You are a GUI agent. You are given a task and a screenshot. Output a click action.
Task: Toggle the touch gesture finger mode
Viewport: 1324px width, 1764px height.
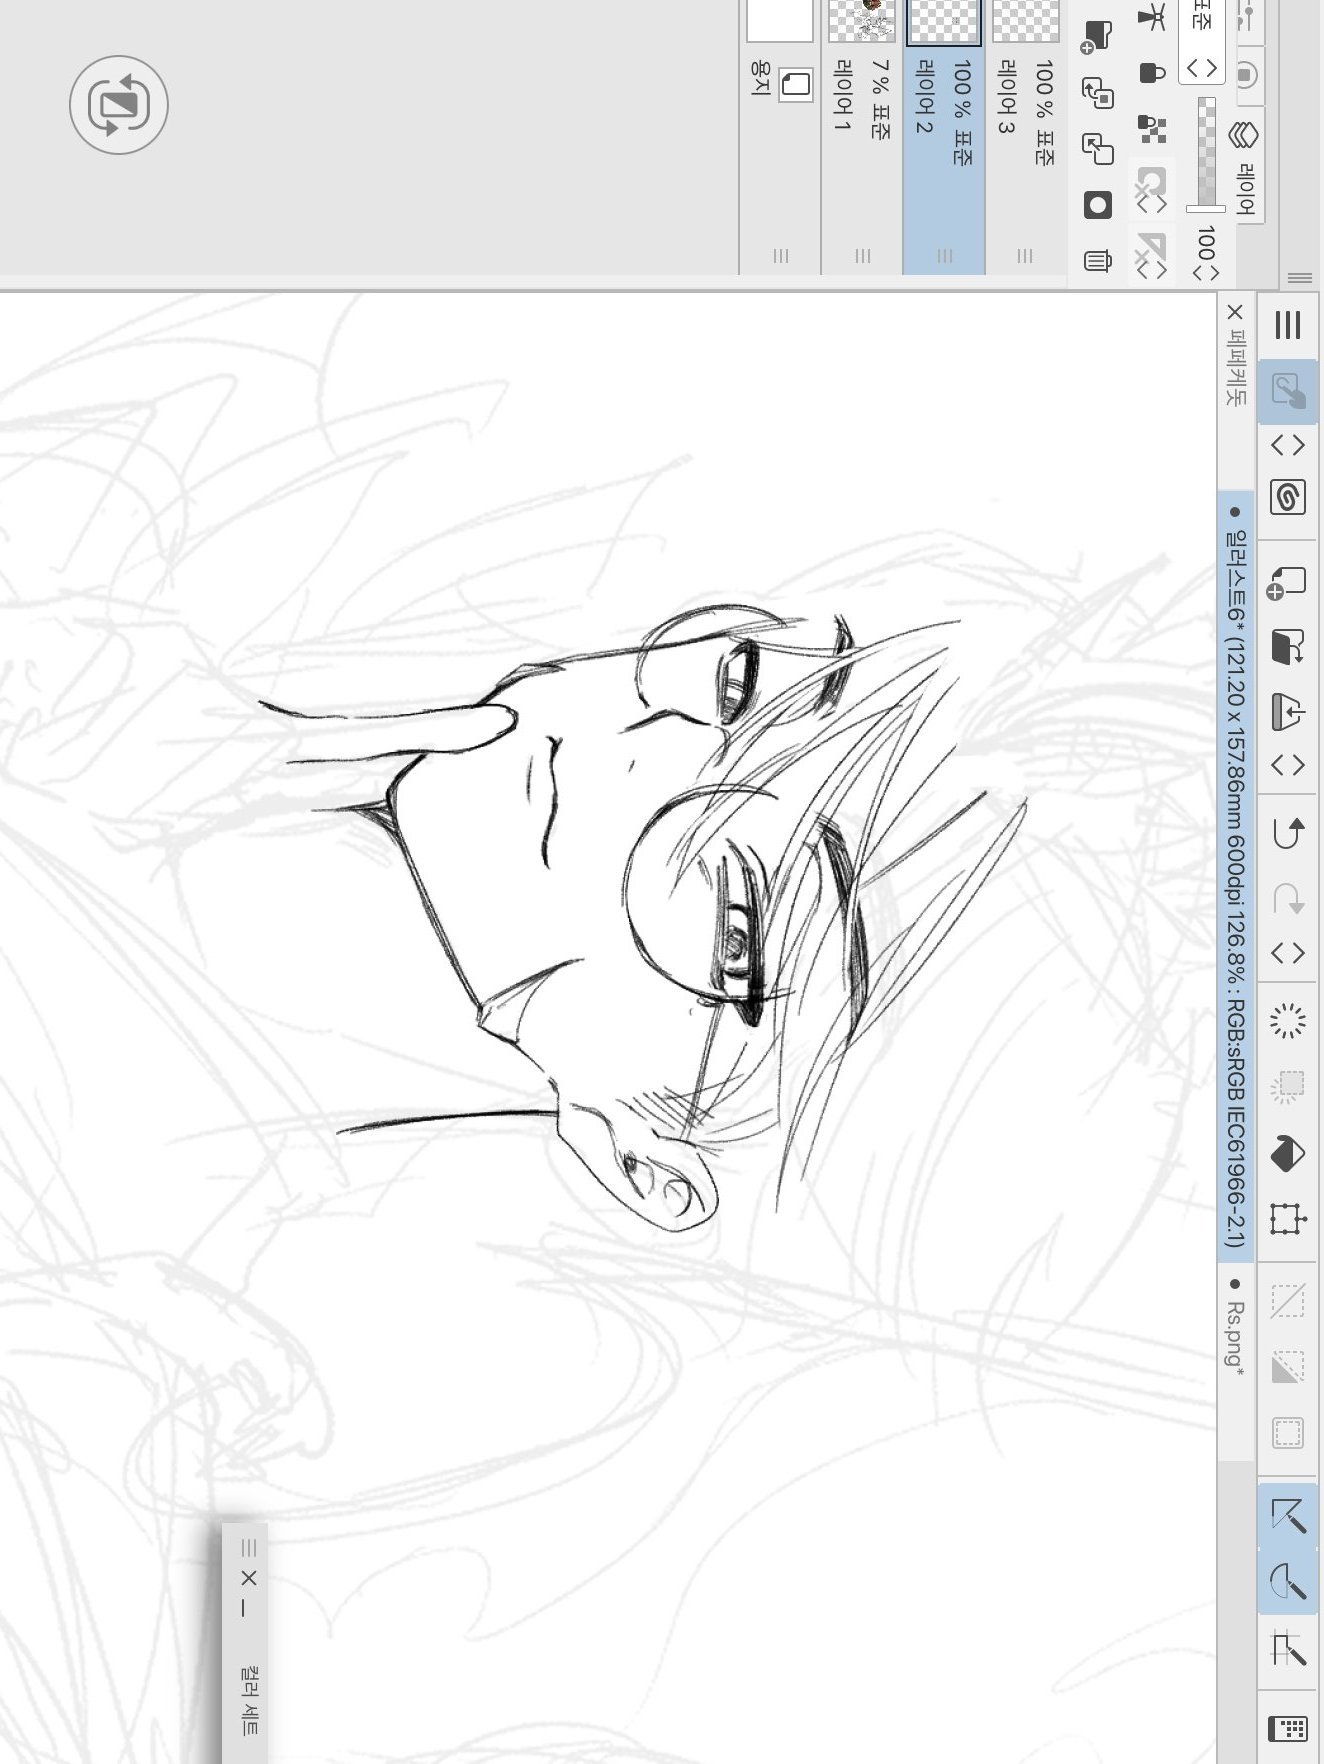click(1288, 390)
